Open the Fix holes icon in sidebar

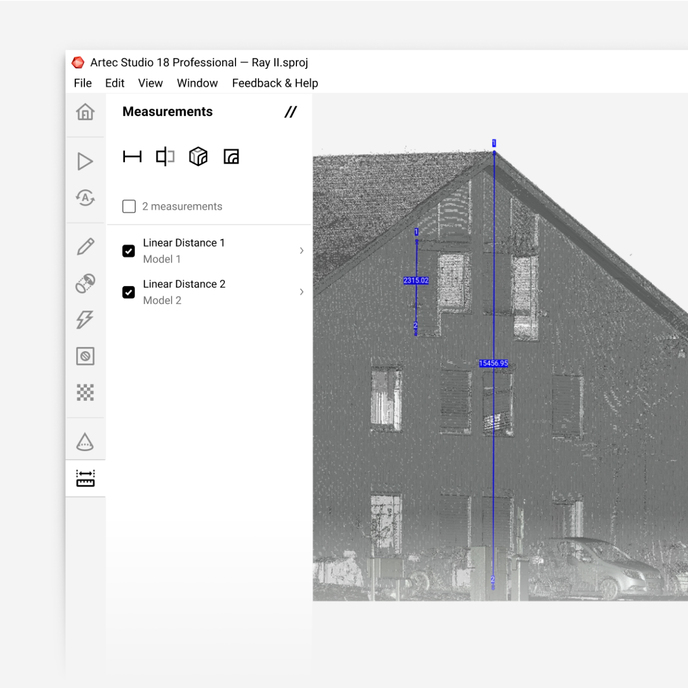point(85,356)
